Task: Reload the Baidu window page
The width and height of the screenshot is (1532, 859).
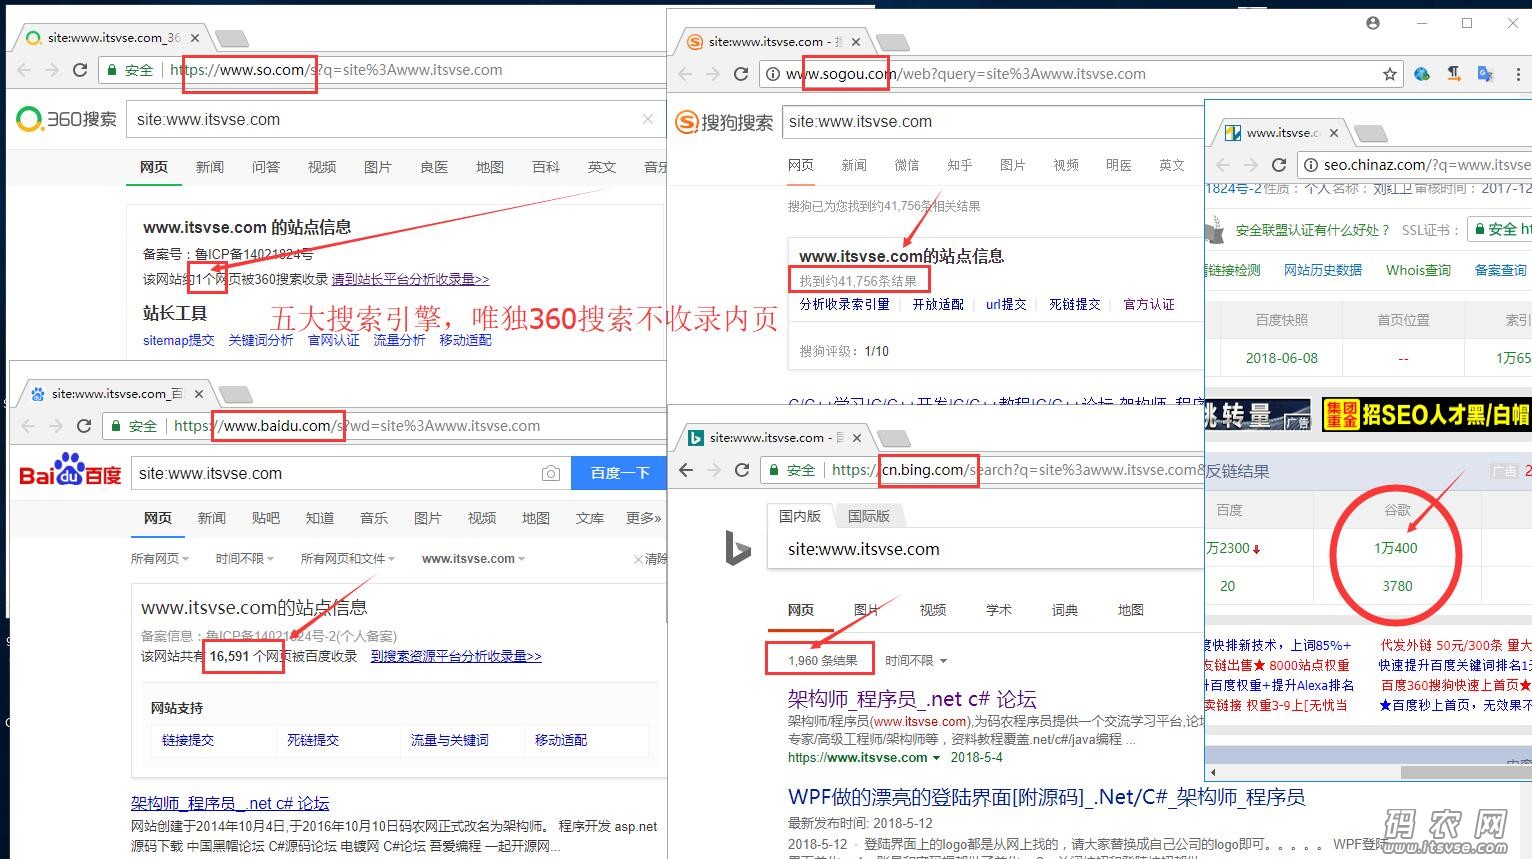Action: (x=84, y=426)
